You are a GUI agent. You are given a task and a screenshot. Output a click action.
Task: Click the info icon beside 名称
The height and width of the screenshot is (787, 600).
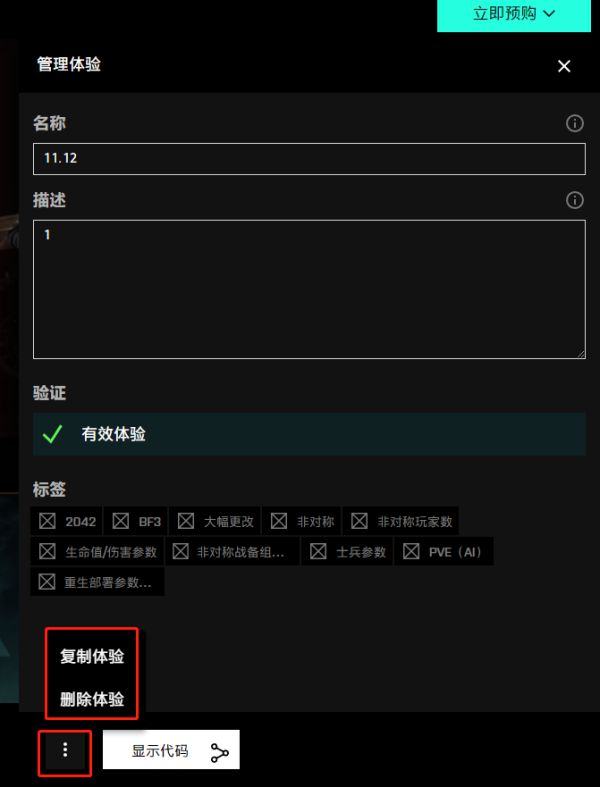(574, 123)
